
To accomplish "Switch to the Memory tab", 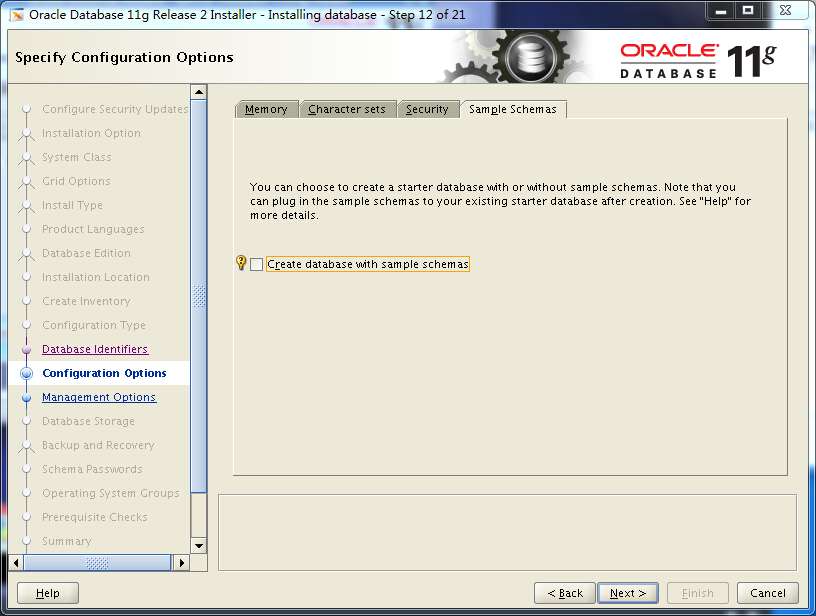I will tap(266, 109).
